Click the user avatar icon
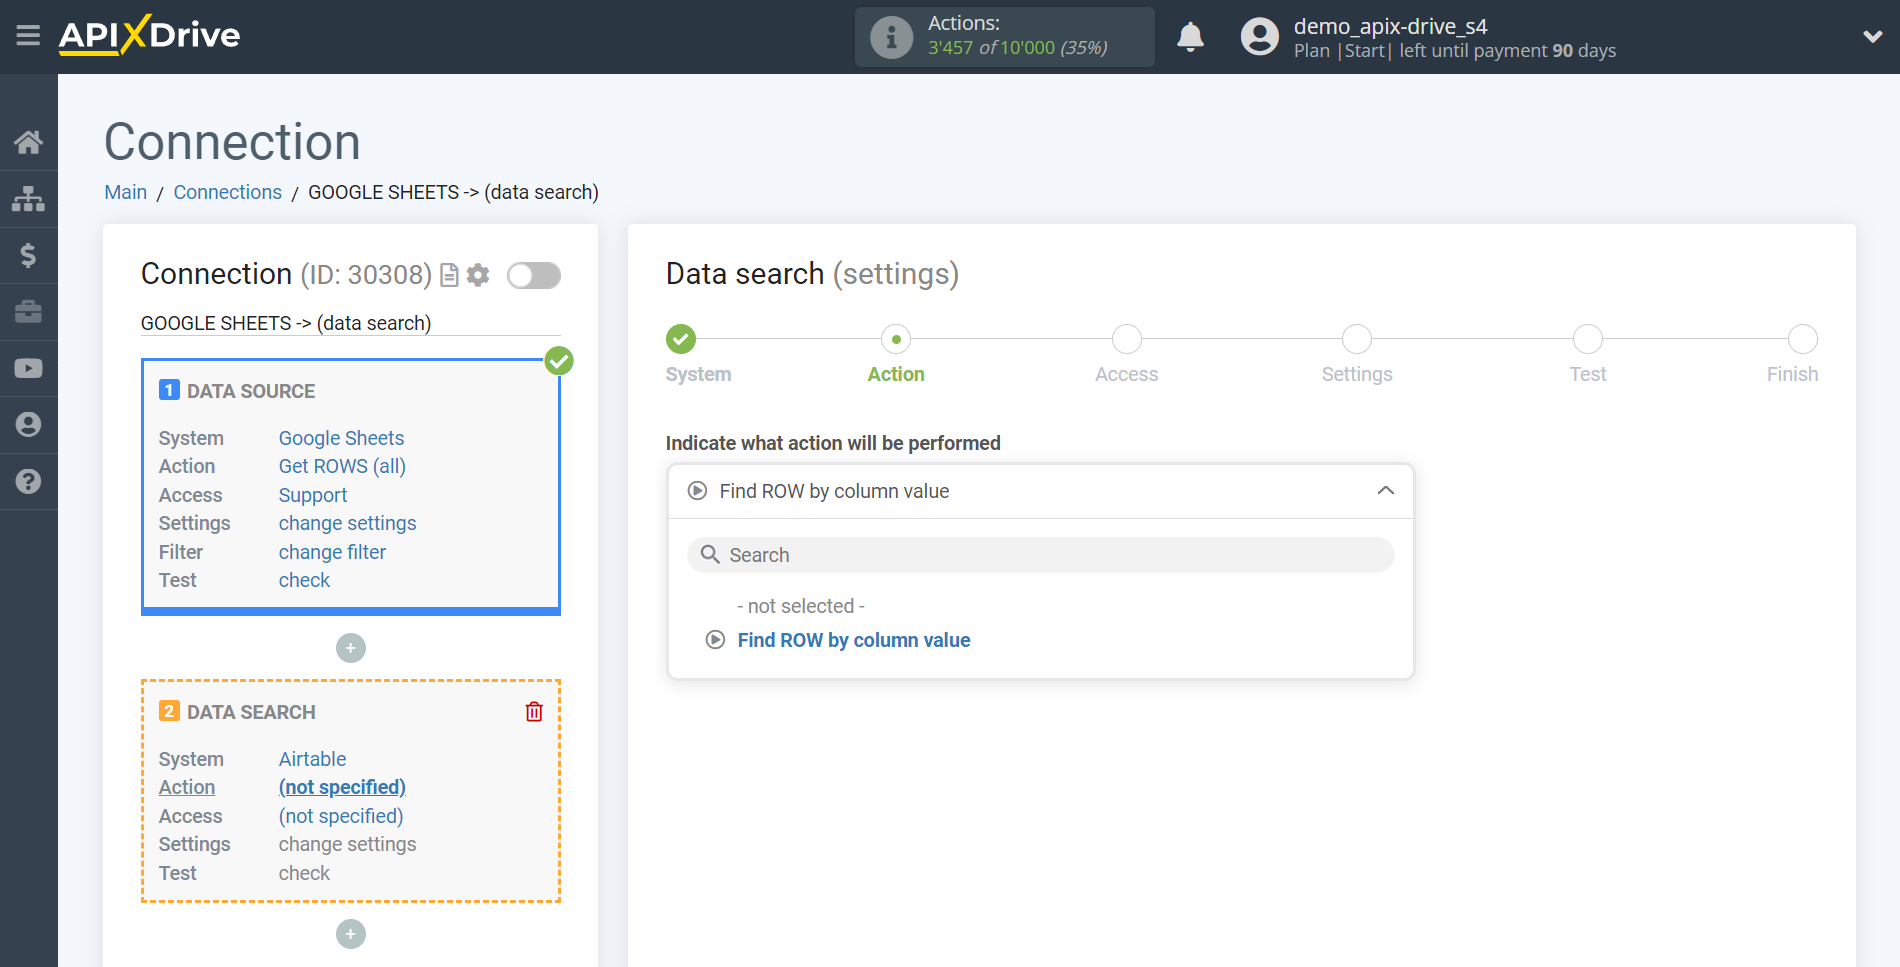 coord(1260,37)
